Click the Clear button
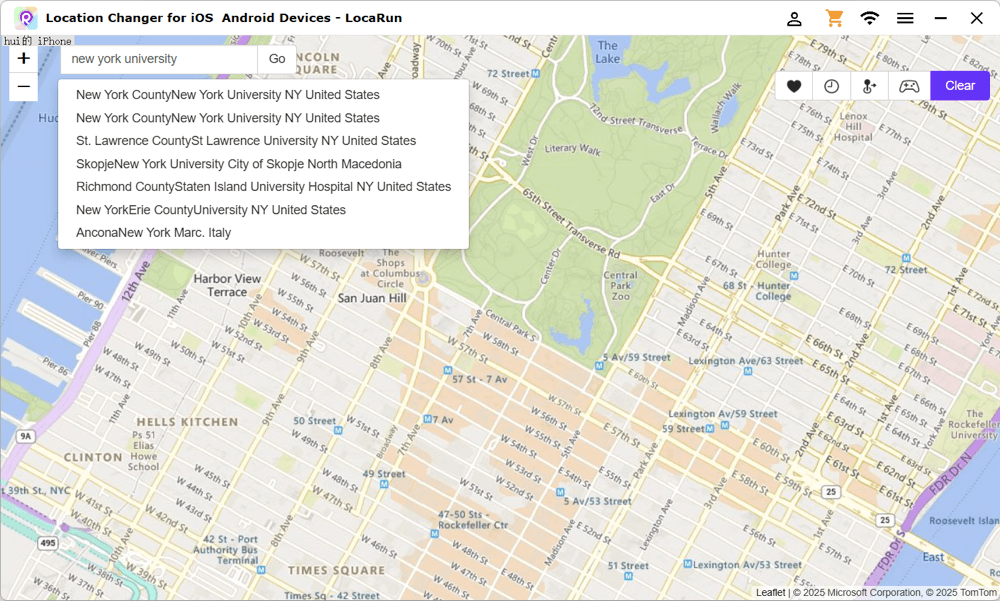 [x=960, y=86]
